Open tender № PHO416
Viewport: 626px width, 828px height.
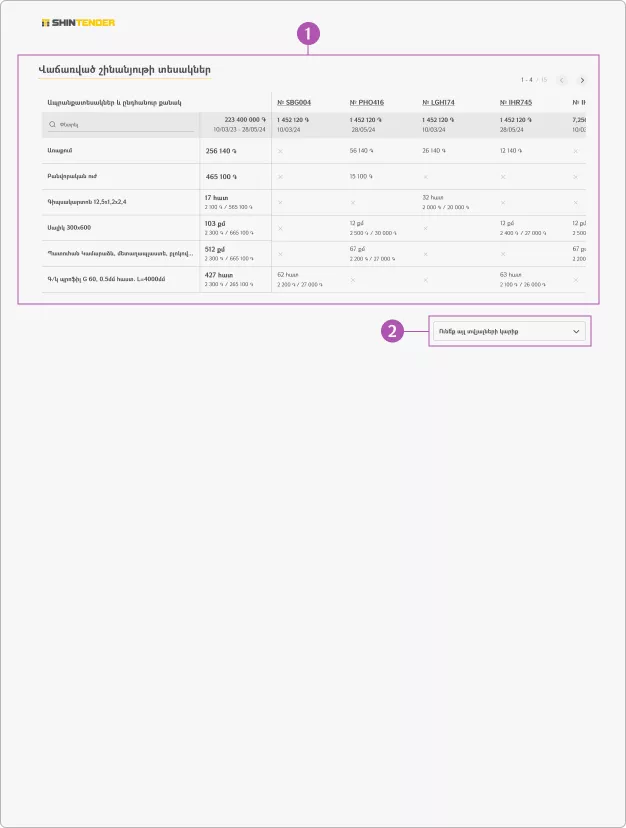[x=367, y=102]
